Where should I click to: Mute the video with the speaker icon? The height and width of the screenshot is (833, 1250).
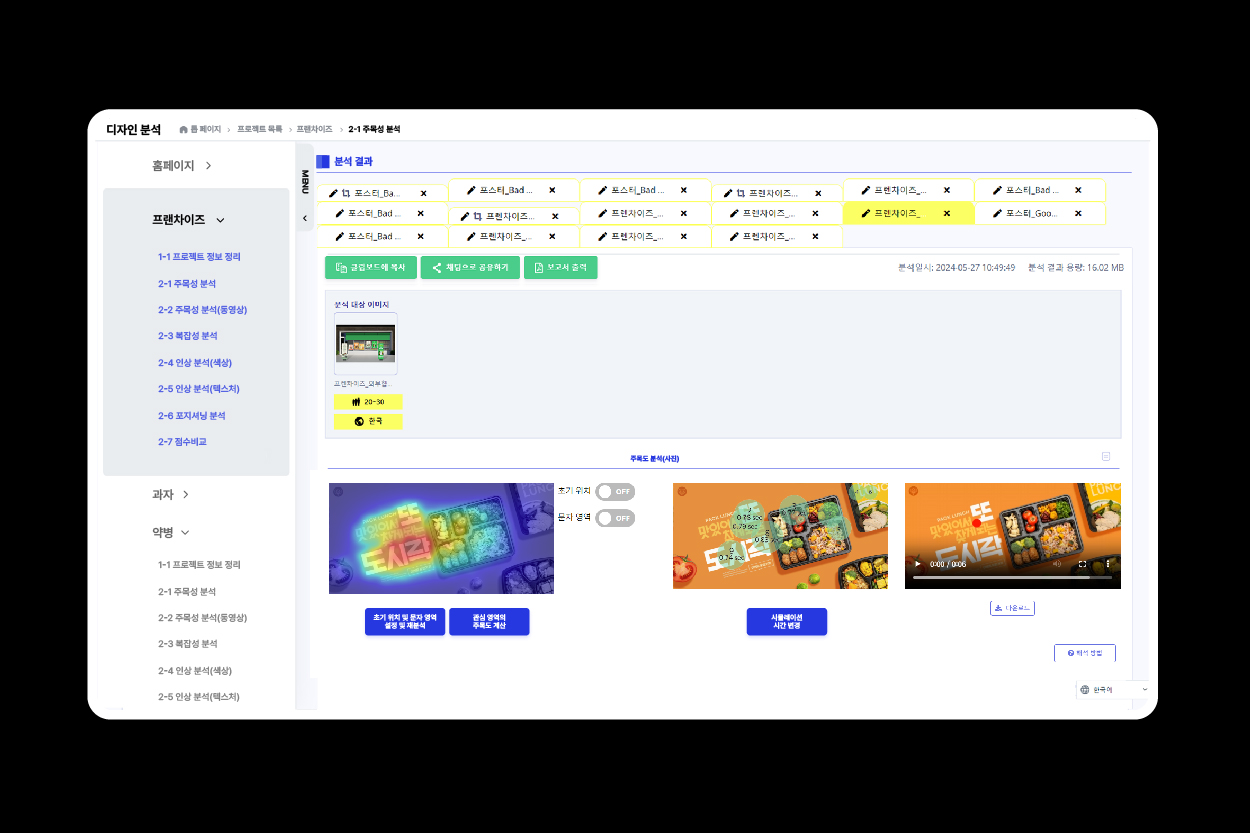tap(1057, 564)
